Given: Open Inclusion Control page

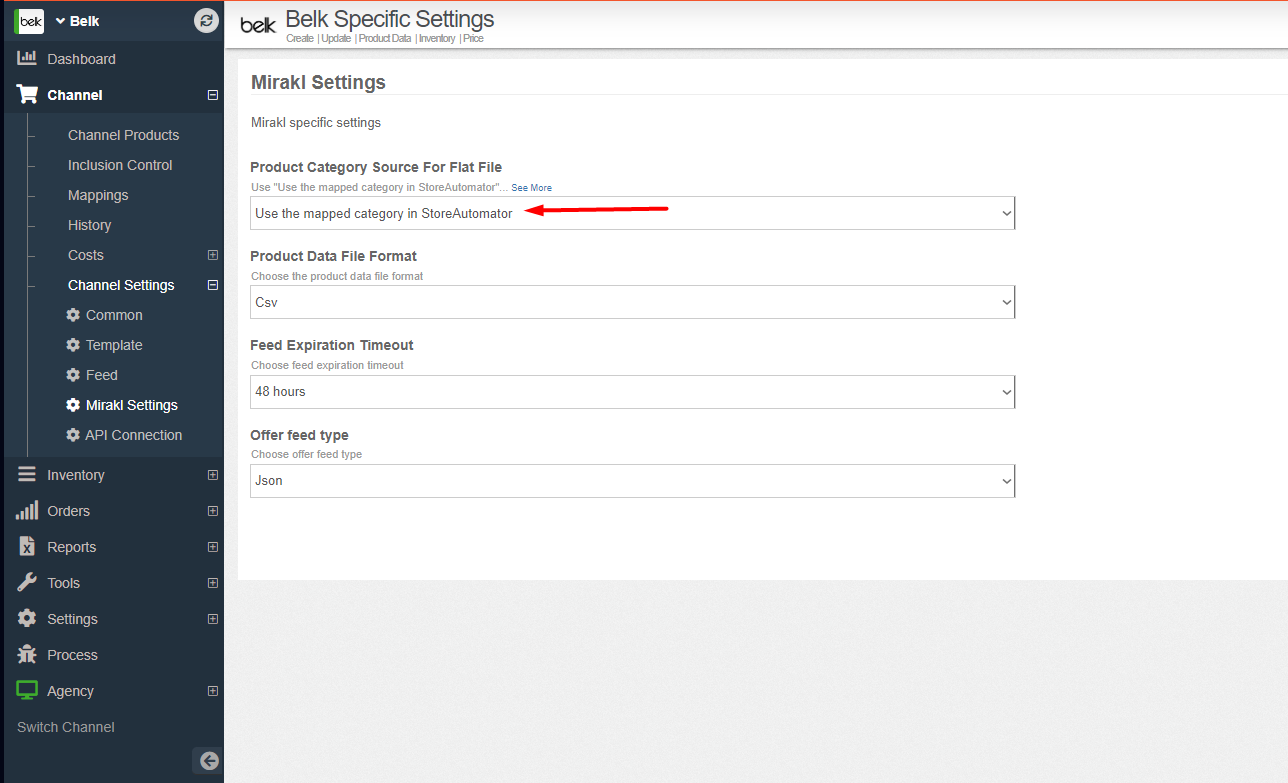Looking at the screenshot, I should 120,165.
